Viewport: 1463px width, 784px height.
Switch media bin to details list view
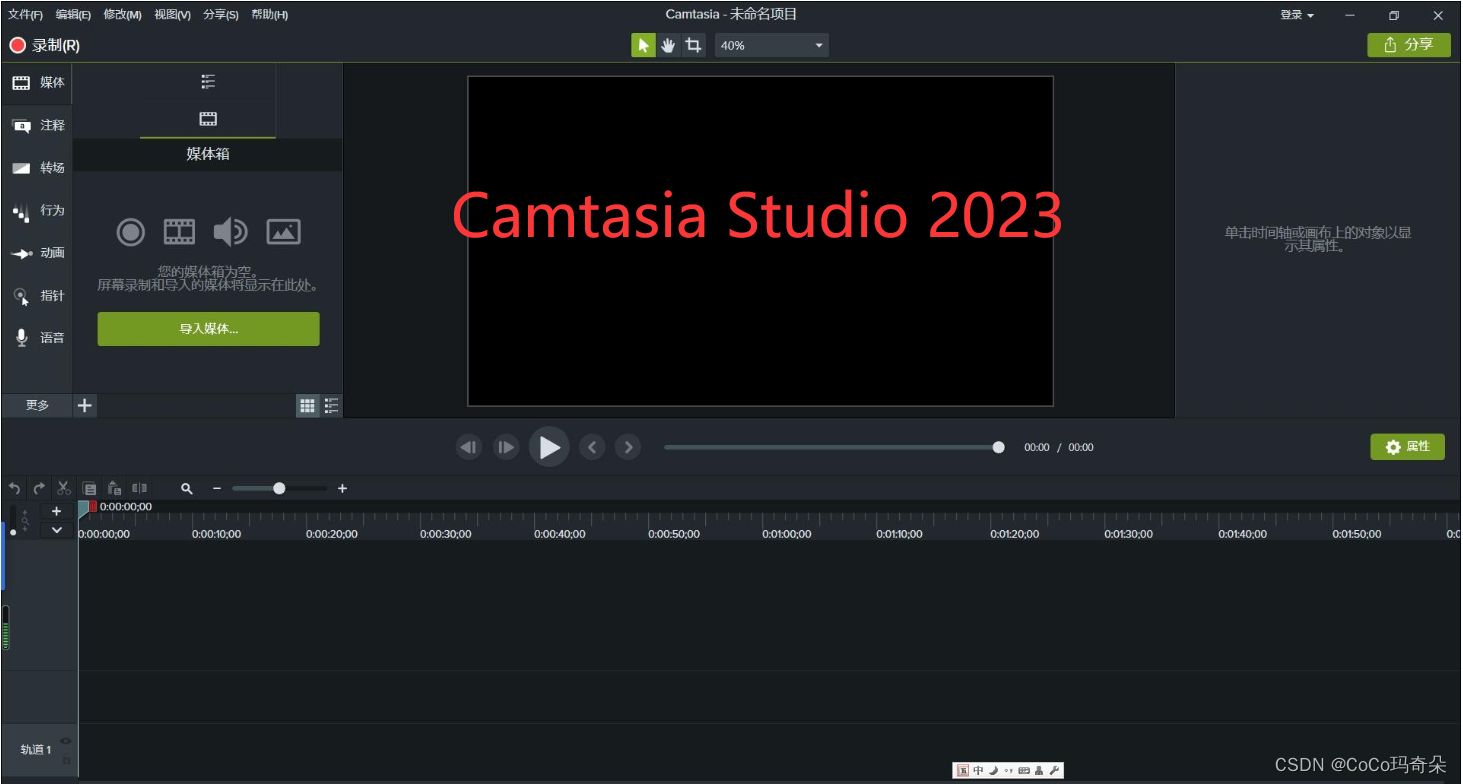click(331, 405)
